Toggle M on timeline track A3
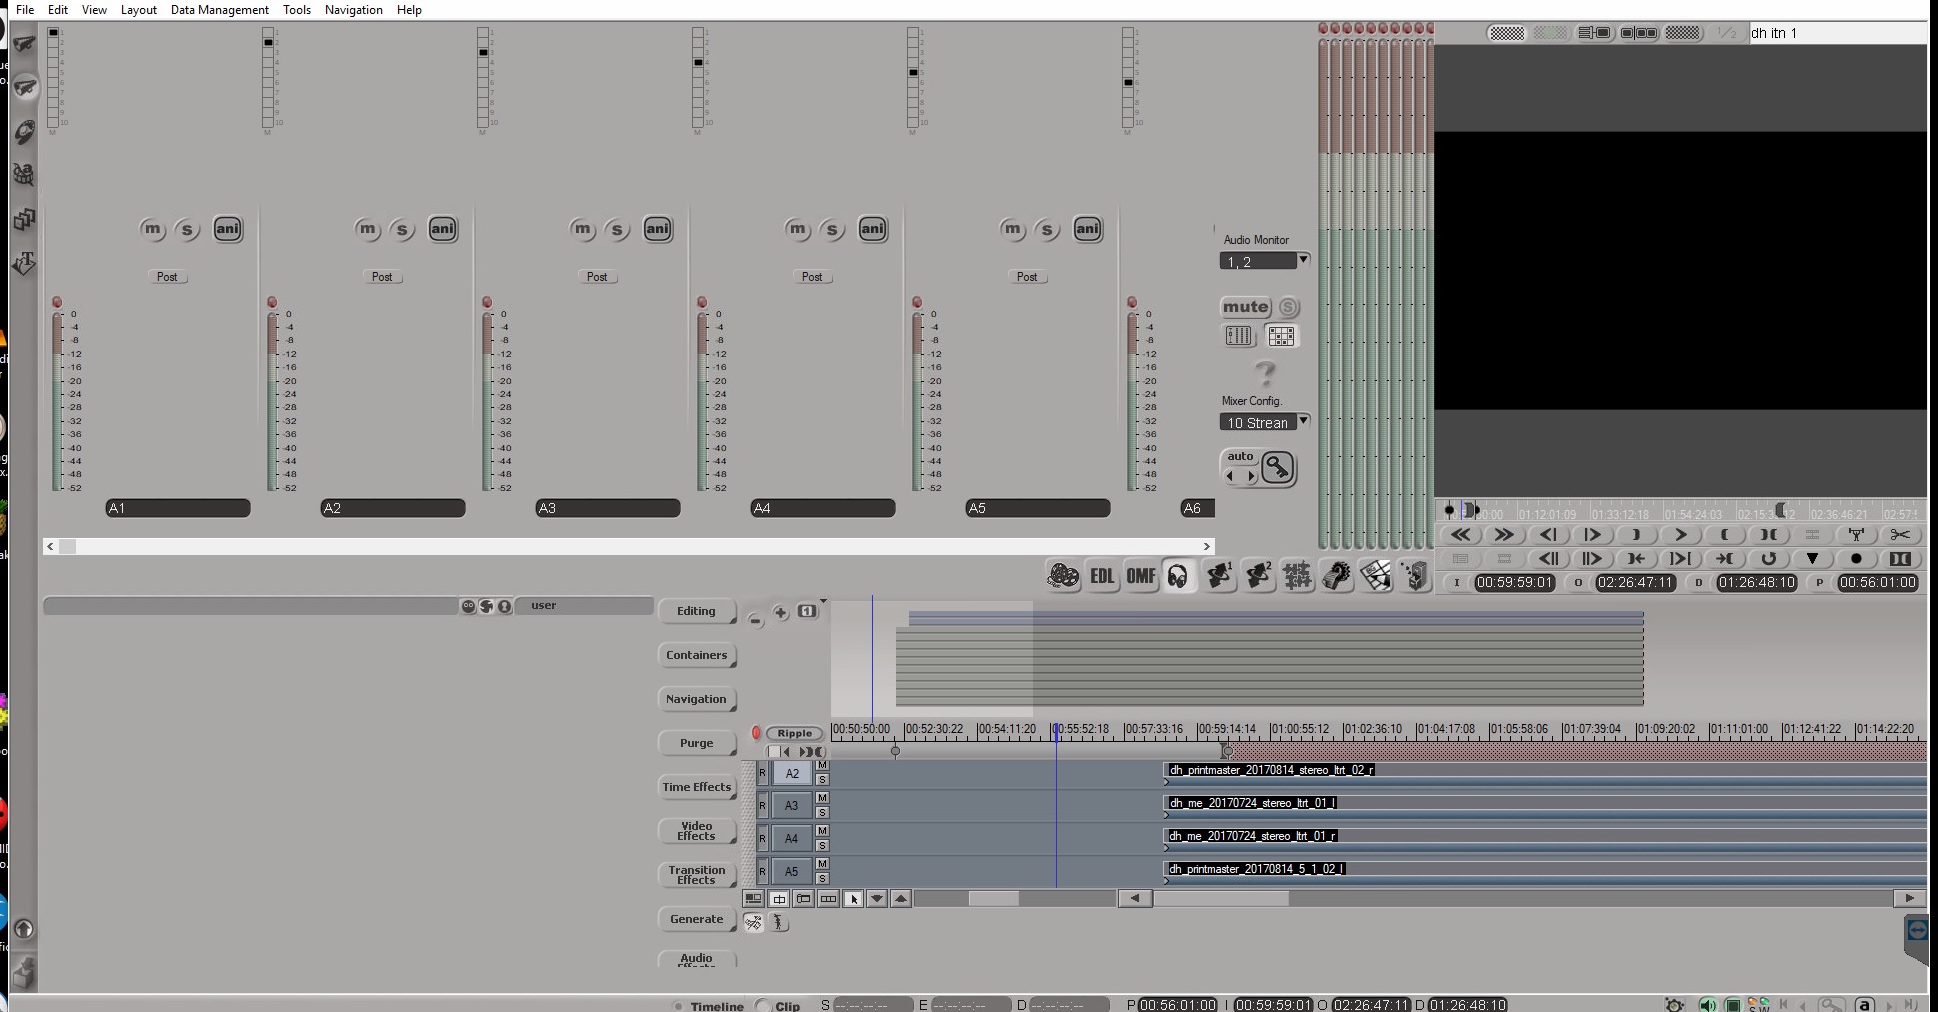1938x1012 pixels. click(822, 798)
